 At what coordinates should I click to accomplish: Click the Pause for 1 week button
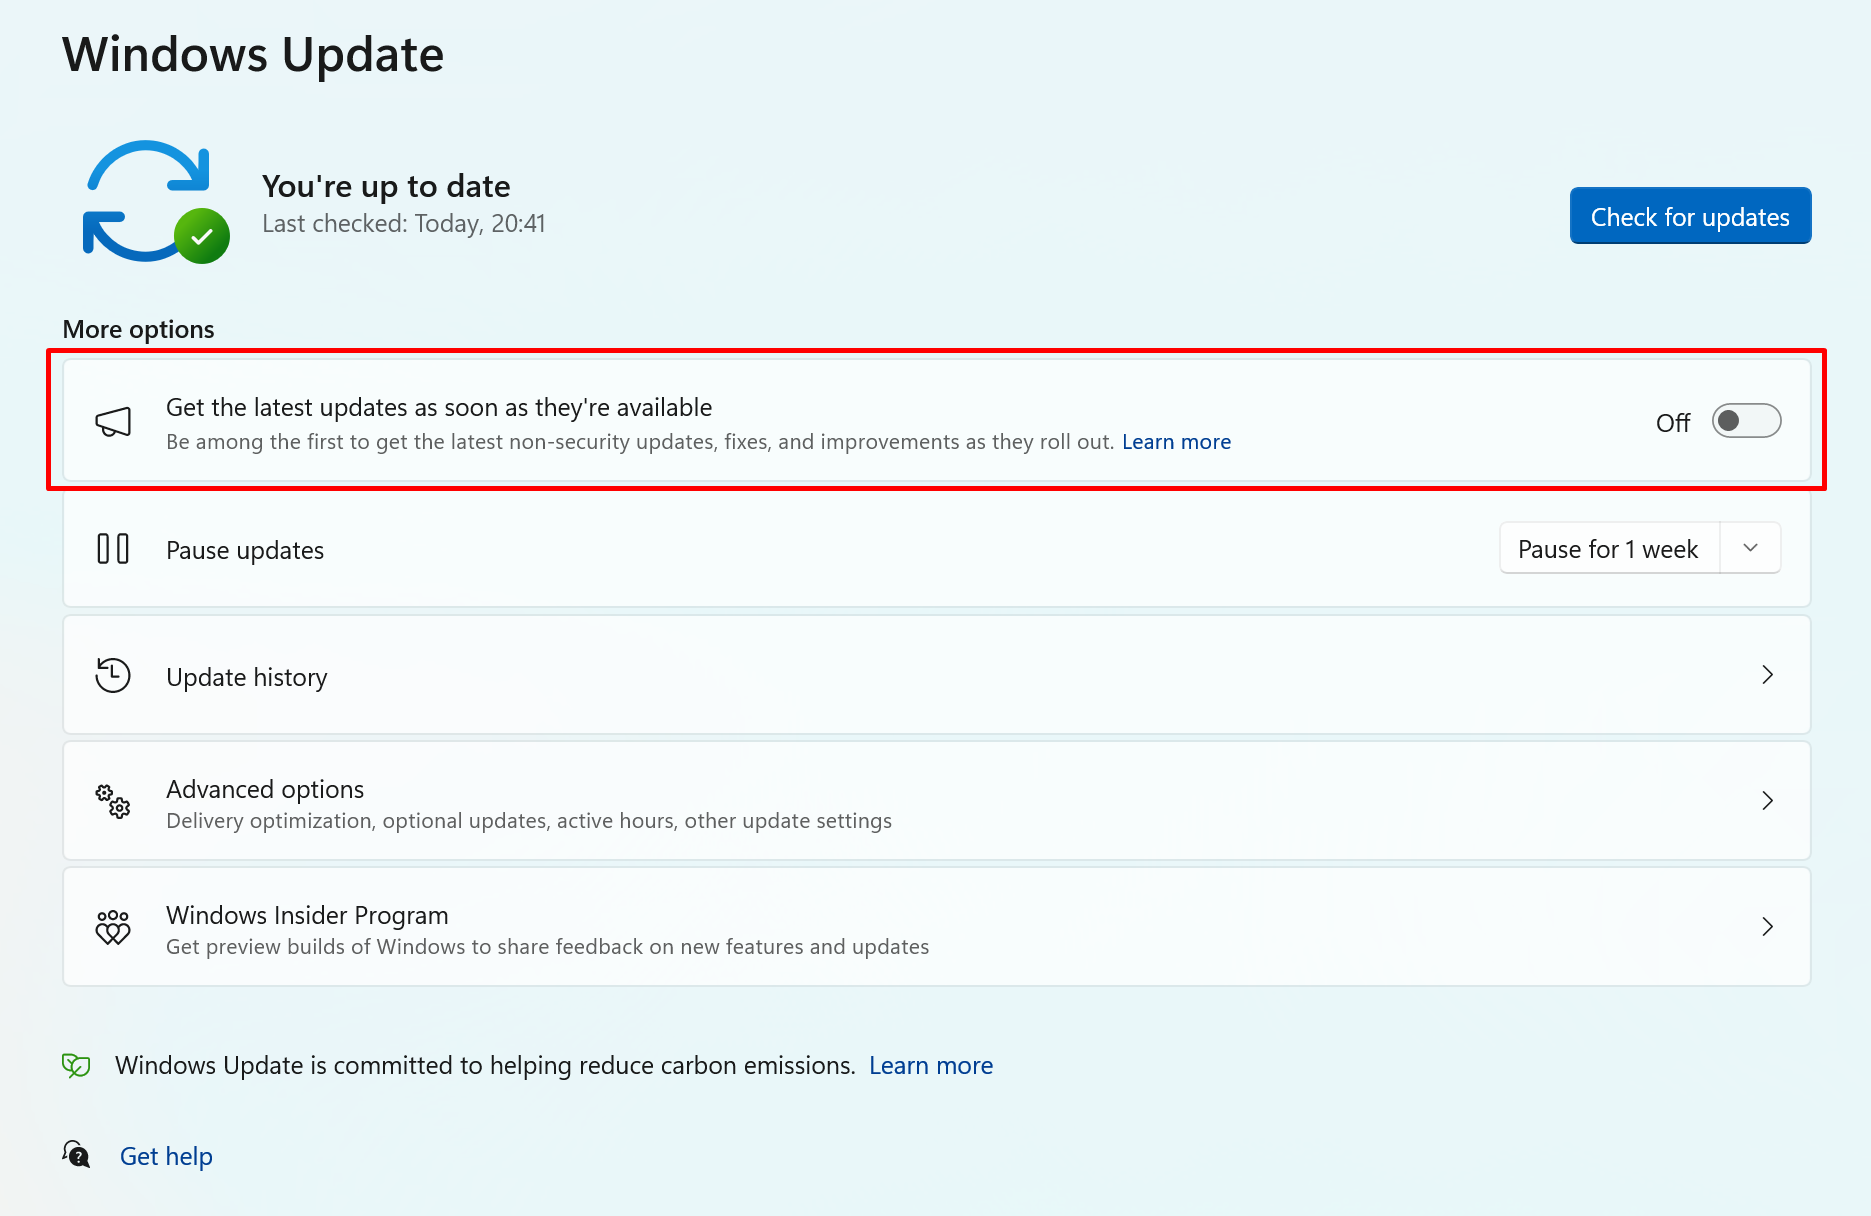click(x=1609, y=548)
